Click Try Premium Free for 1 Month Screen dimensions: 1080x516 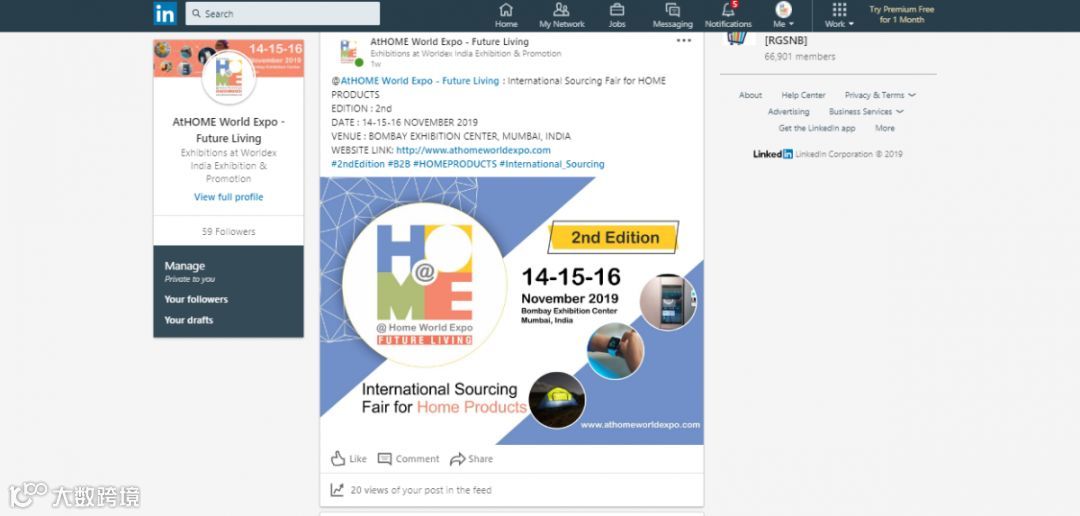902,14
